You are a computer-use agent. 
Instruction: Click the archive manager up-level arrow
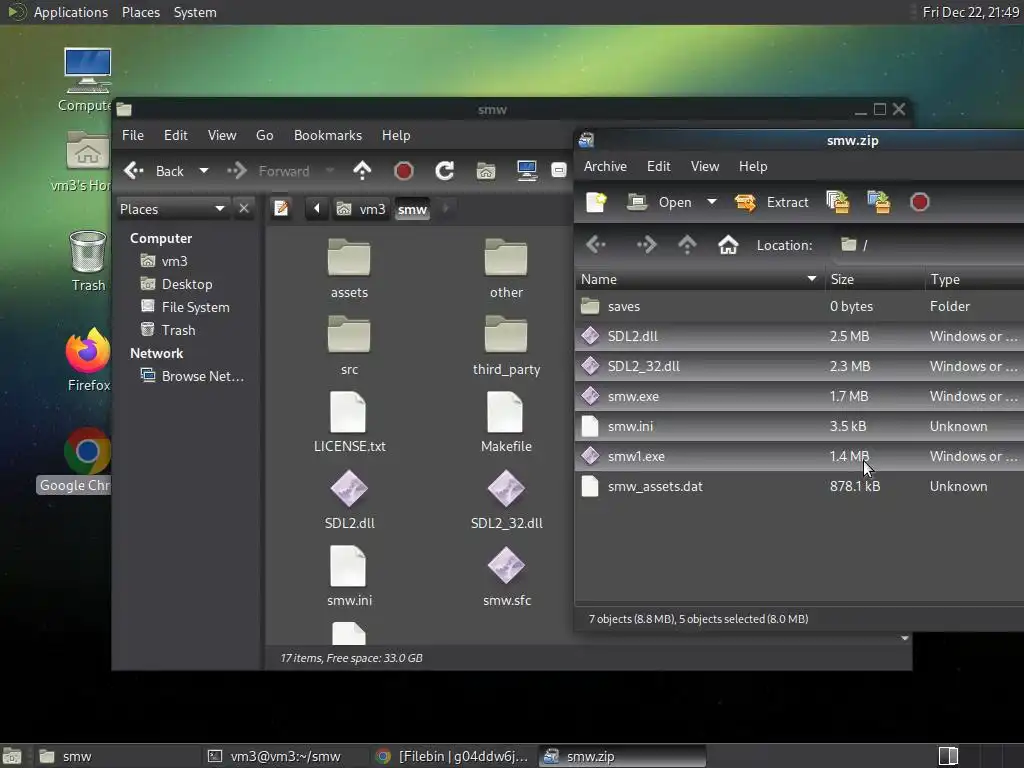687,245
